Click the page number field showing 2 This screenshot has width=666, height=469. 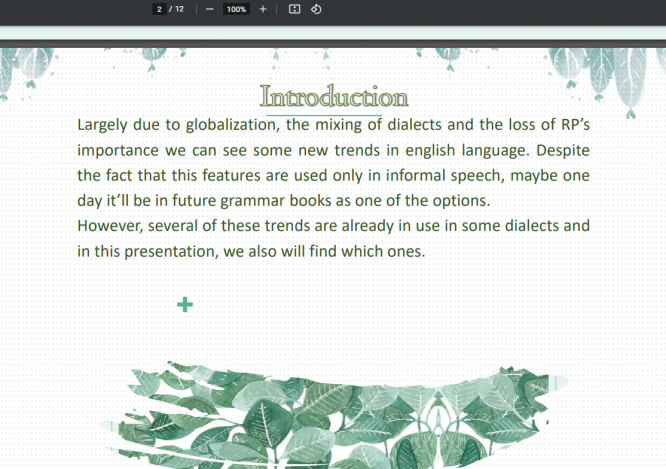point(159,9)
